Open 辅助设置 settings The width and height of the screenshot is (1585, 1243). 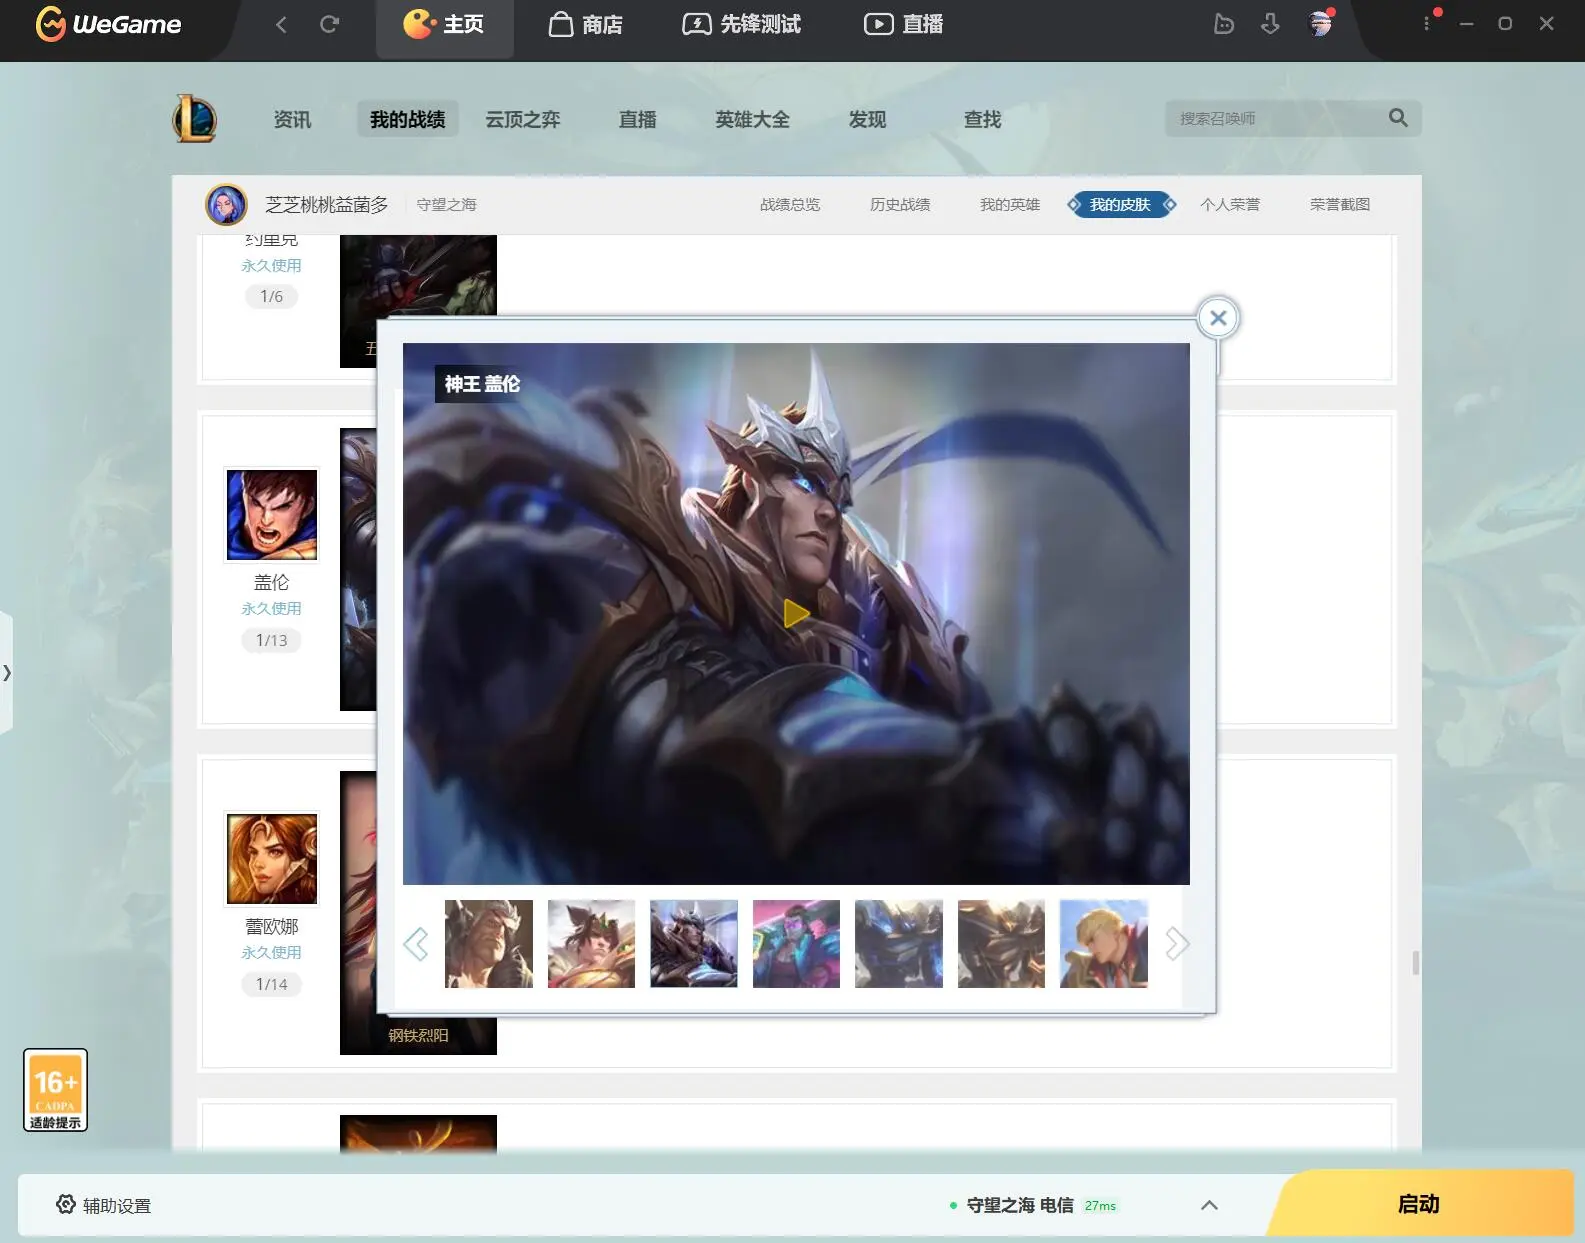[x=104, y=1205]
